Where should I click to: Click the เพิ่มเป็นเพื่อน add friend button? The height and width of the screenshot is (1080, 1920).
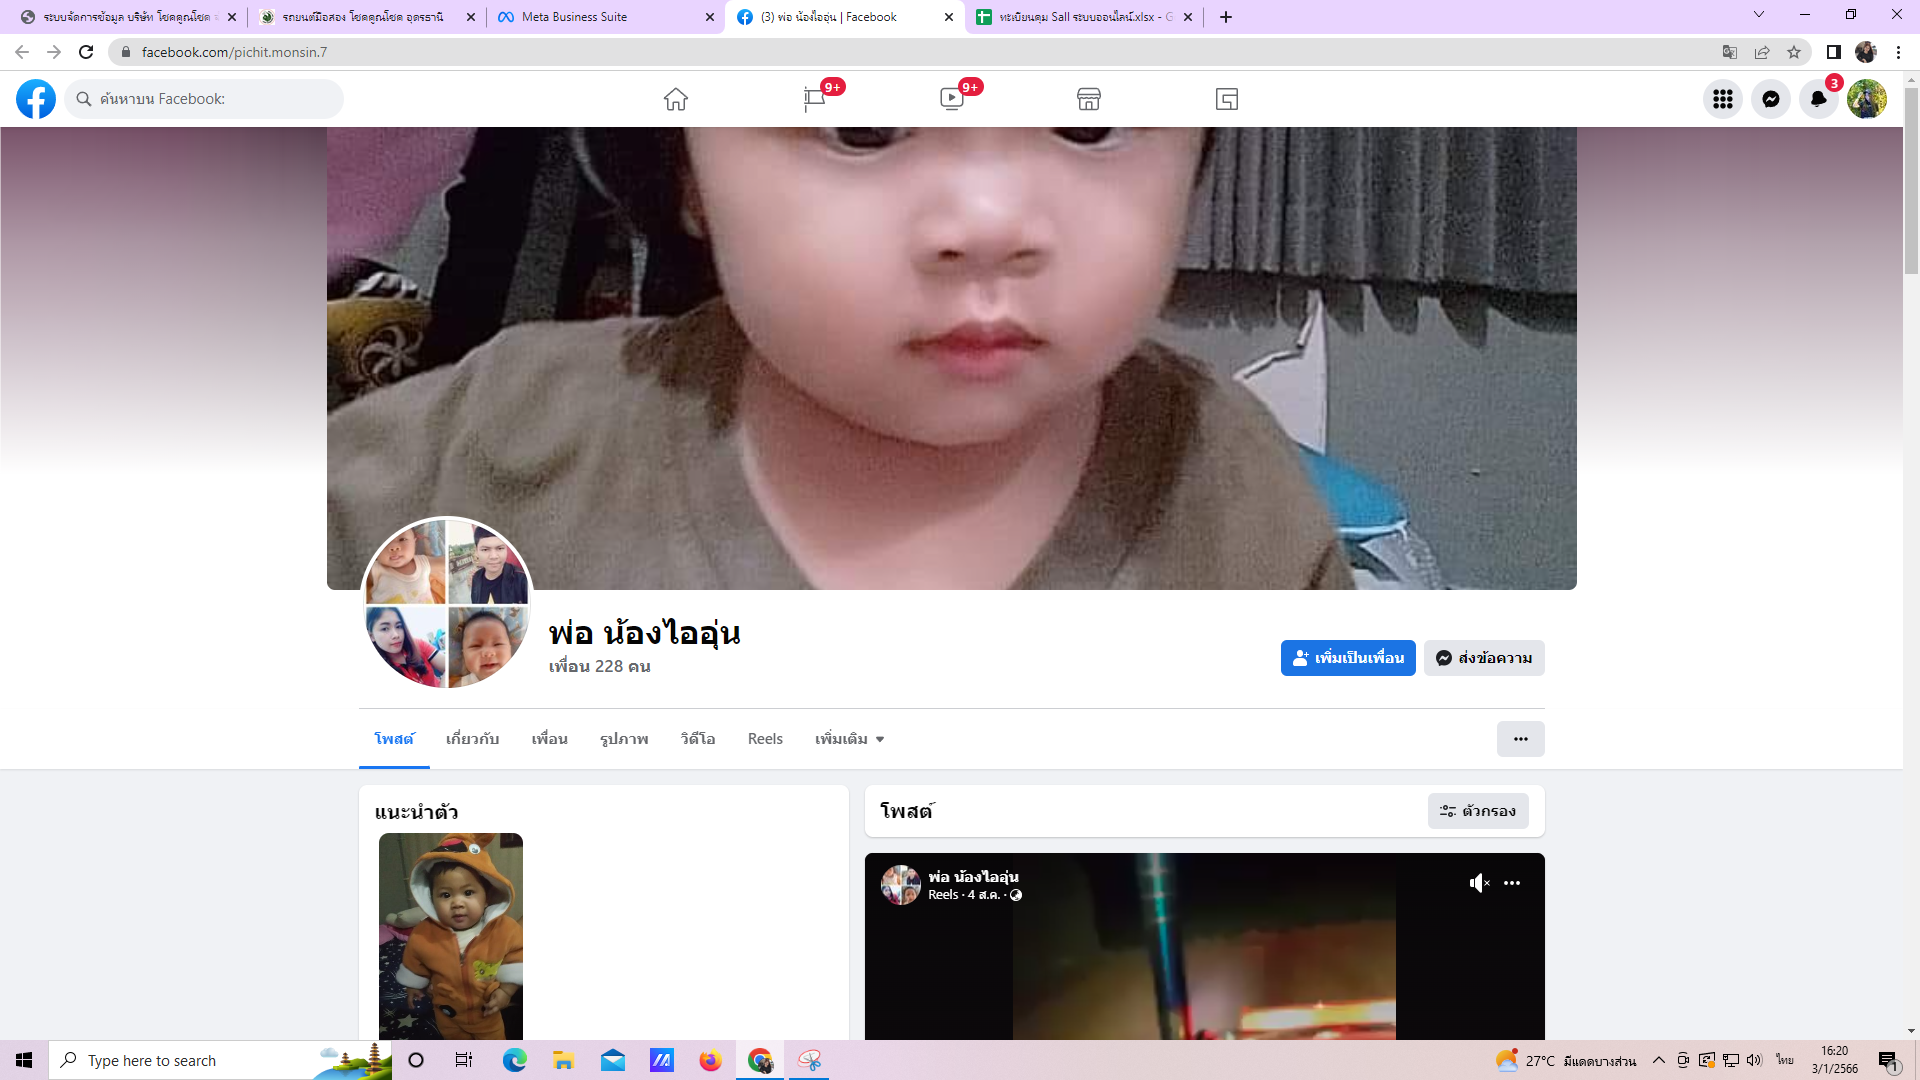1347,658
